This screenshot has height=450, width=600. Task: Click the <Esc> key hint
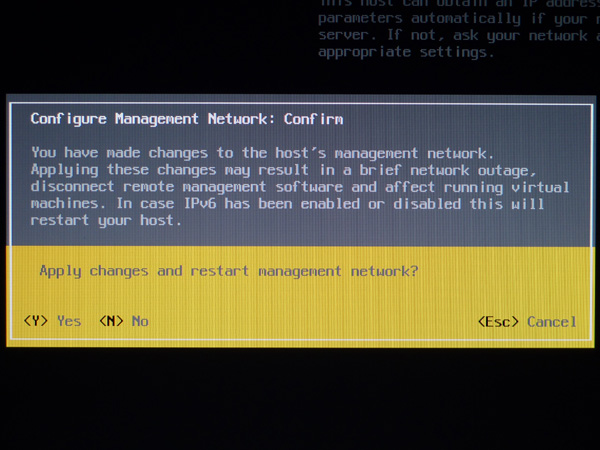[x=498, y=321]
